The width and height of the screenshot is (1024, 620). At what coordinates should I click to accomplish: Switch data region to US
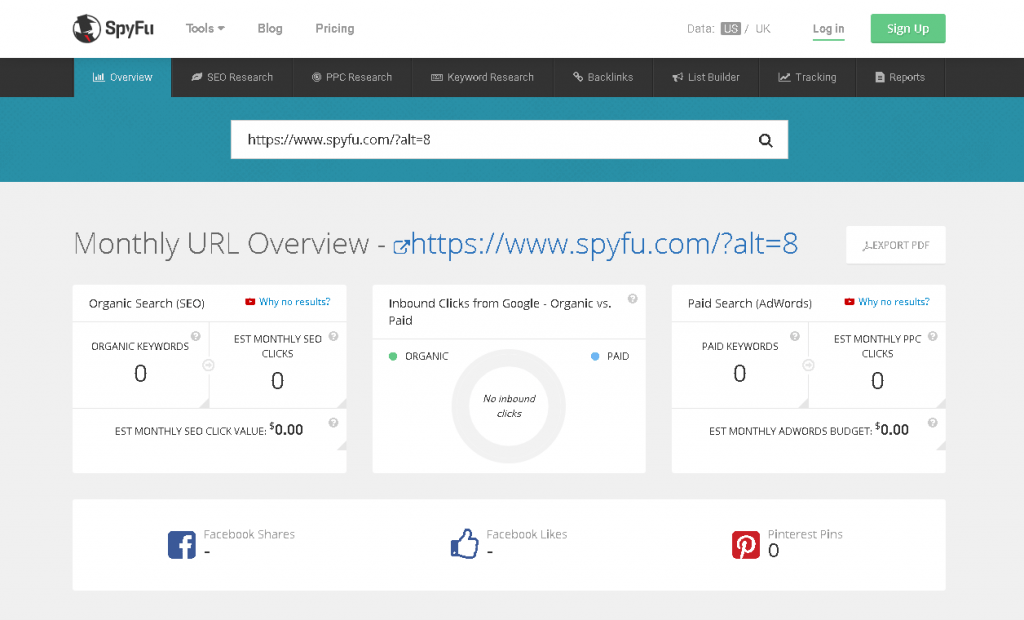click(731, 29)
